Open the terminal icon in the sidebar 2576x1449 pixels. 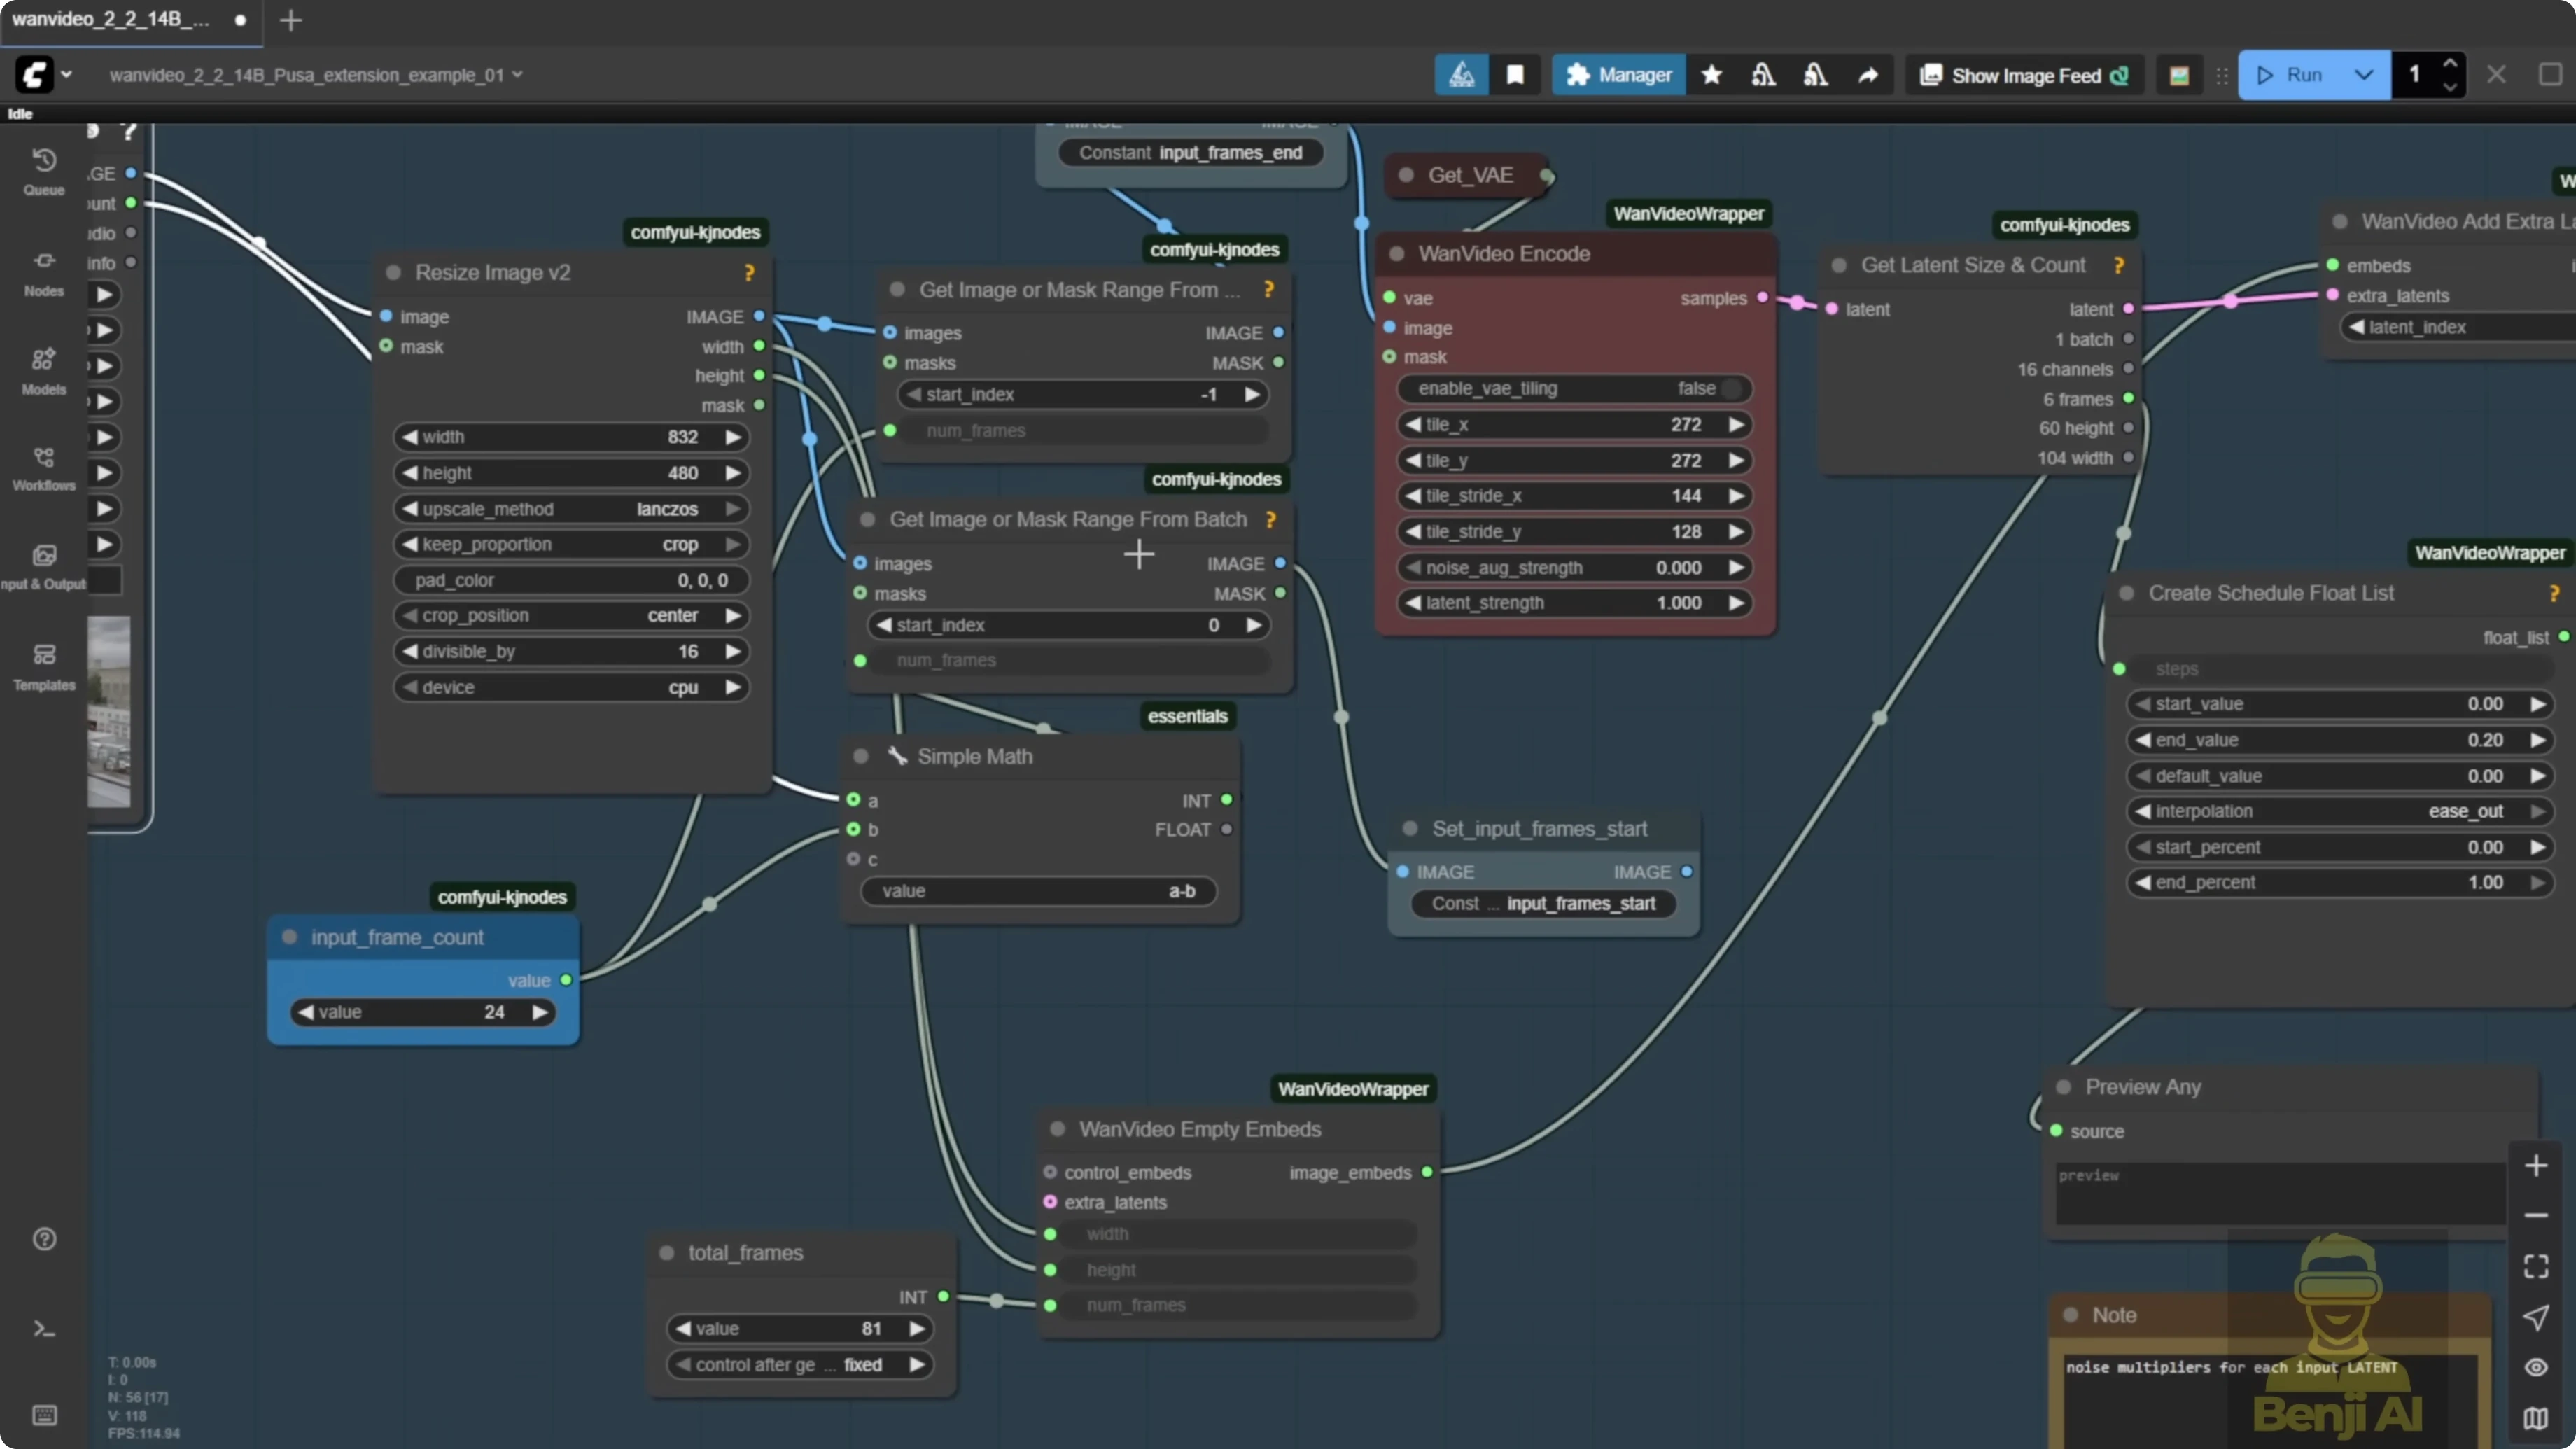tap(43, 1328)
